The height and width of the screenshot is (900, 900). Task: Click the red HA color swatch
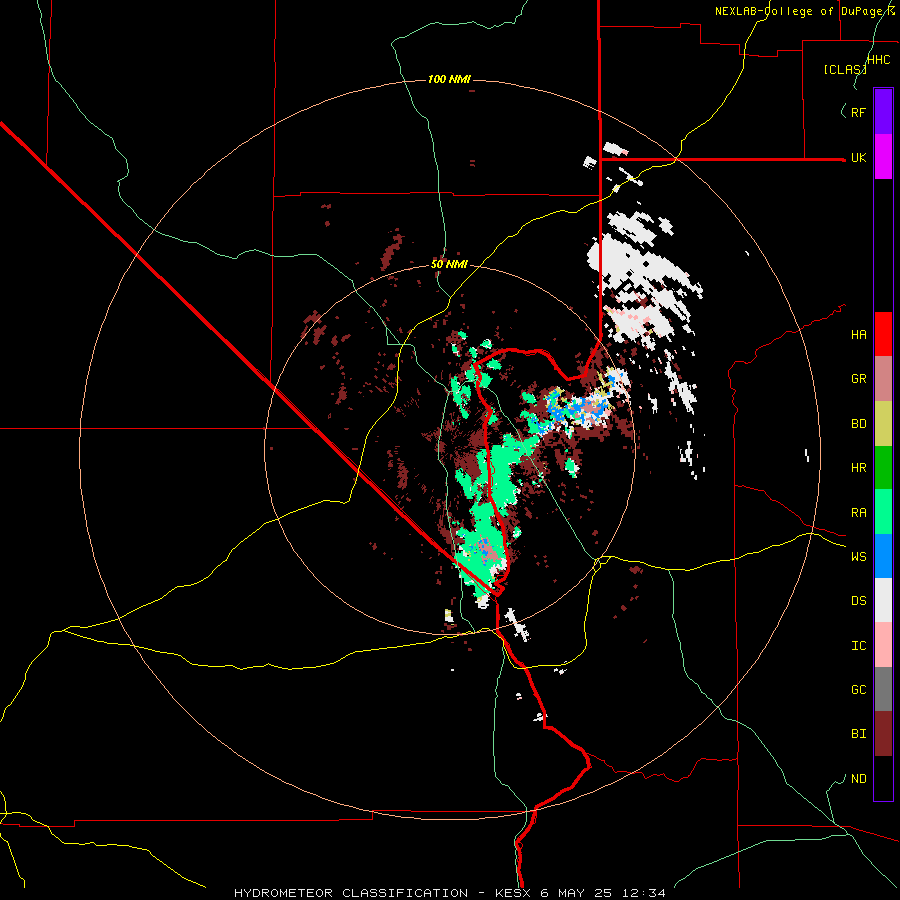(x=883, y=334)
